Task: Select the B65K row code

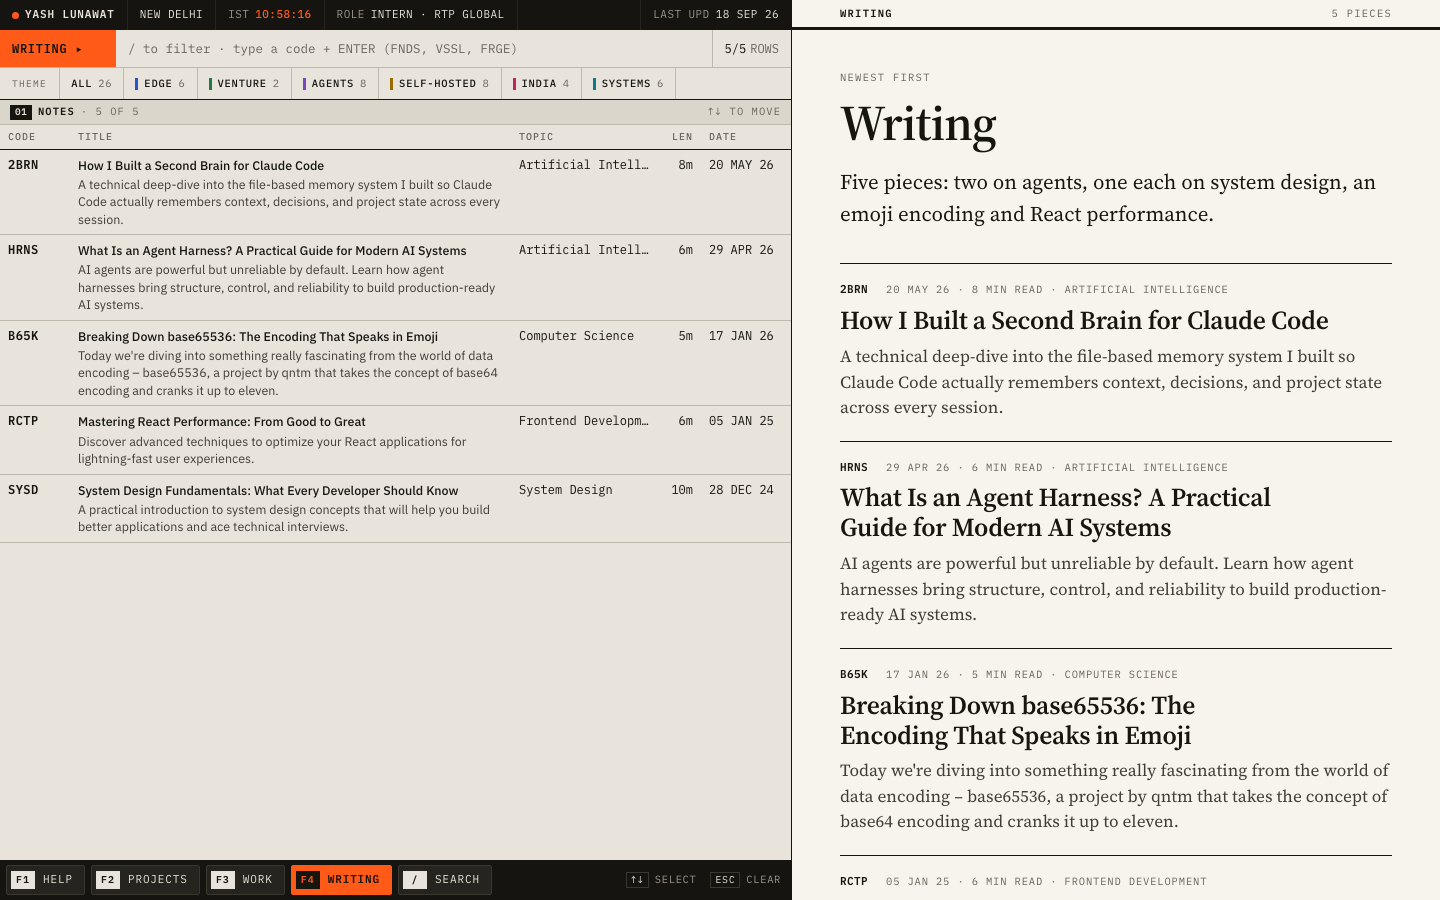Action: click(23, 336)
